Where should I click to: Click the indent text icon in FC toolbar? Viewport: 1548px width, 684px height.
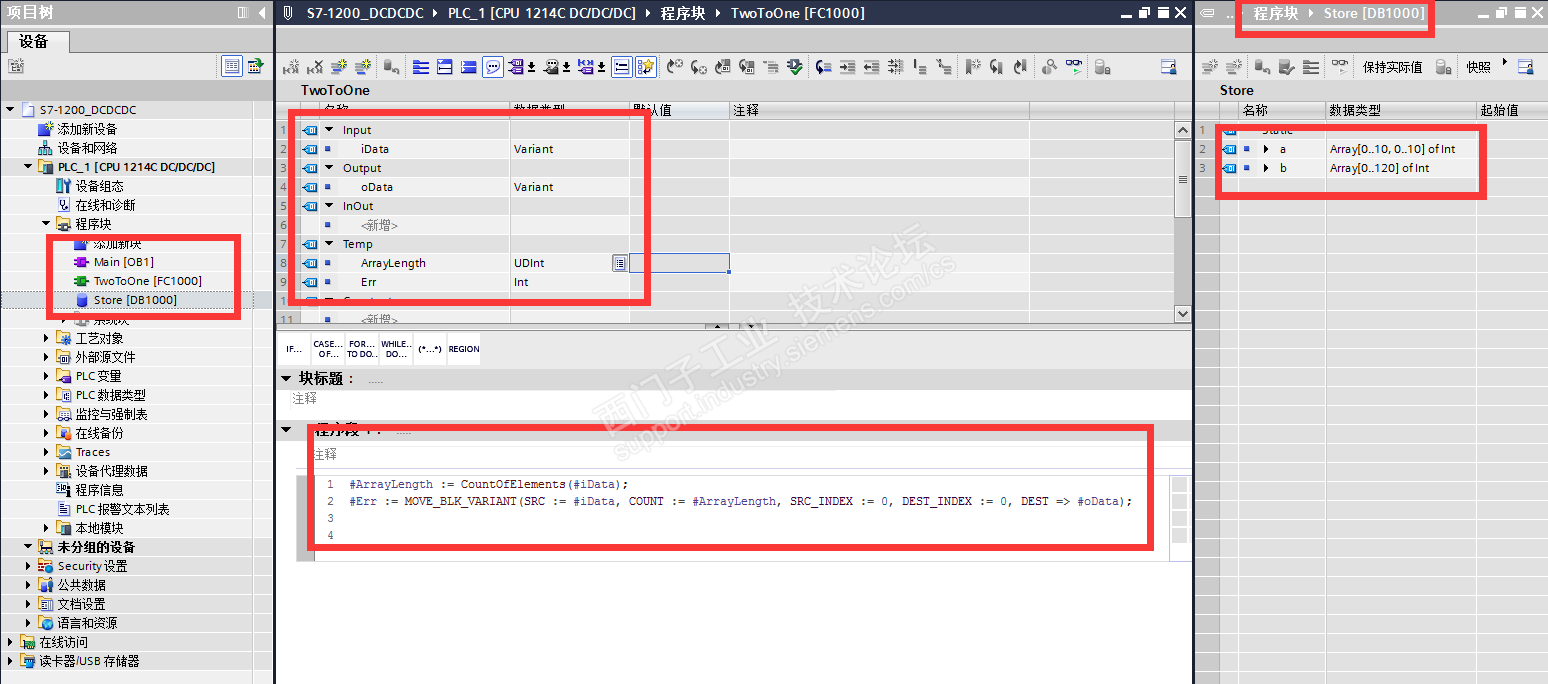(847, 67)
